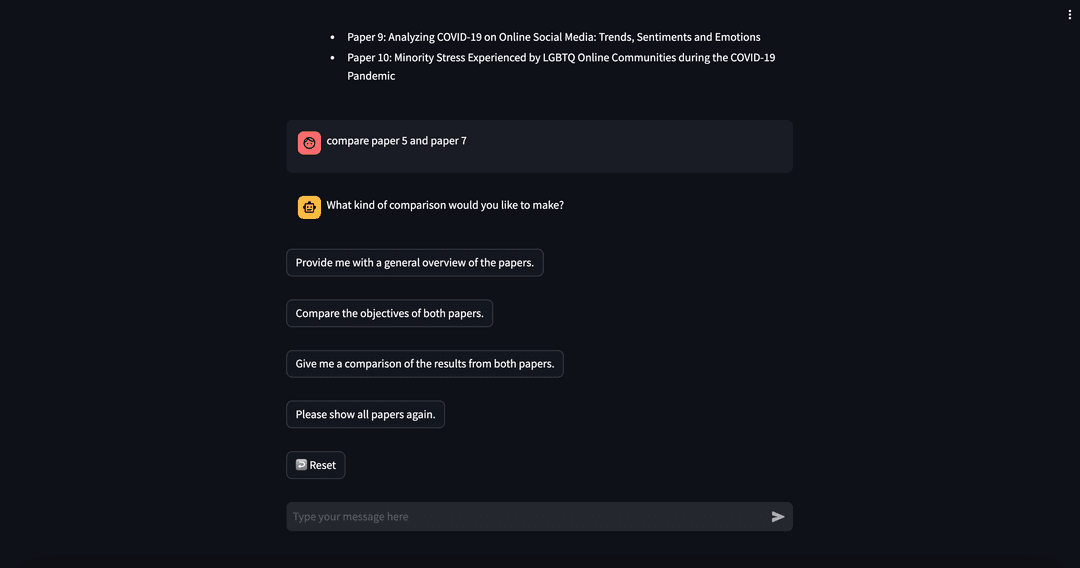
Task: Click the word 'Pandemic' under Paper 10
Action: (371, 76)
